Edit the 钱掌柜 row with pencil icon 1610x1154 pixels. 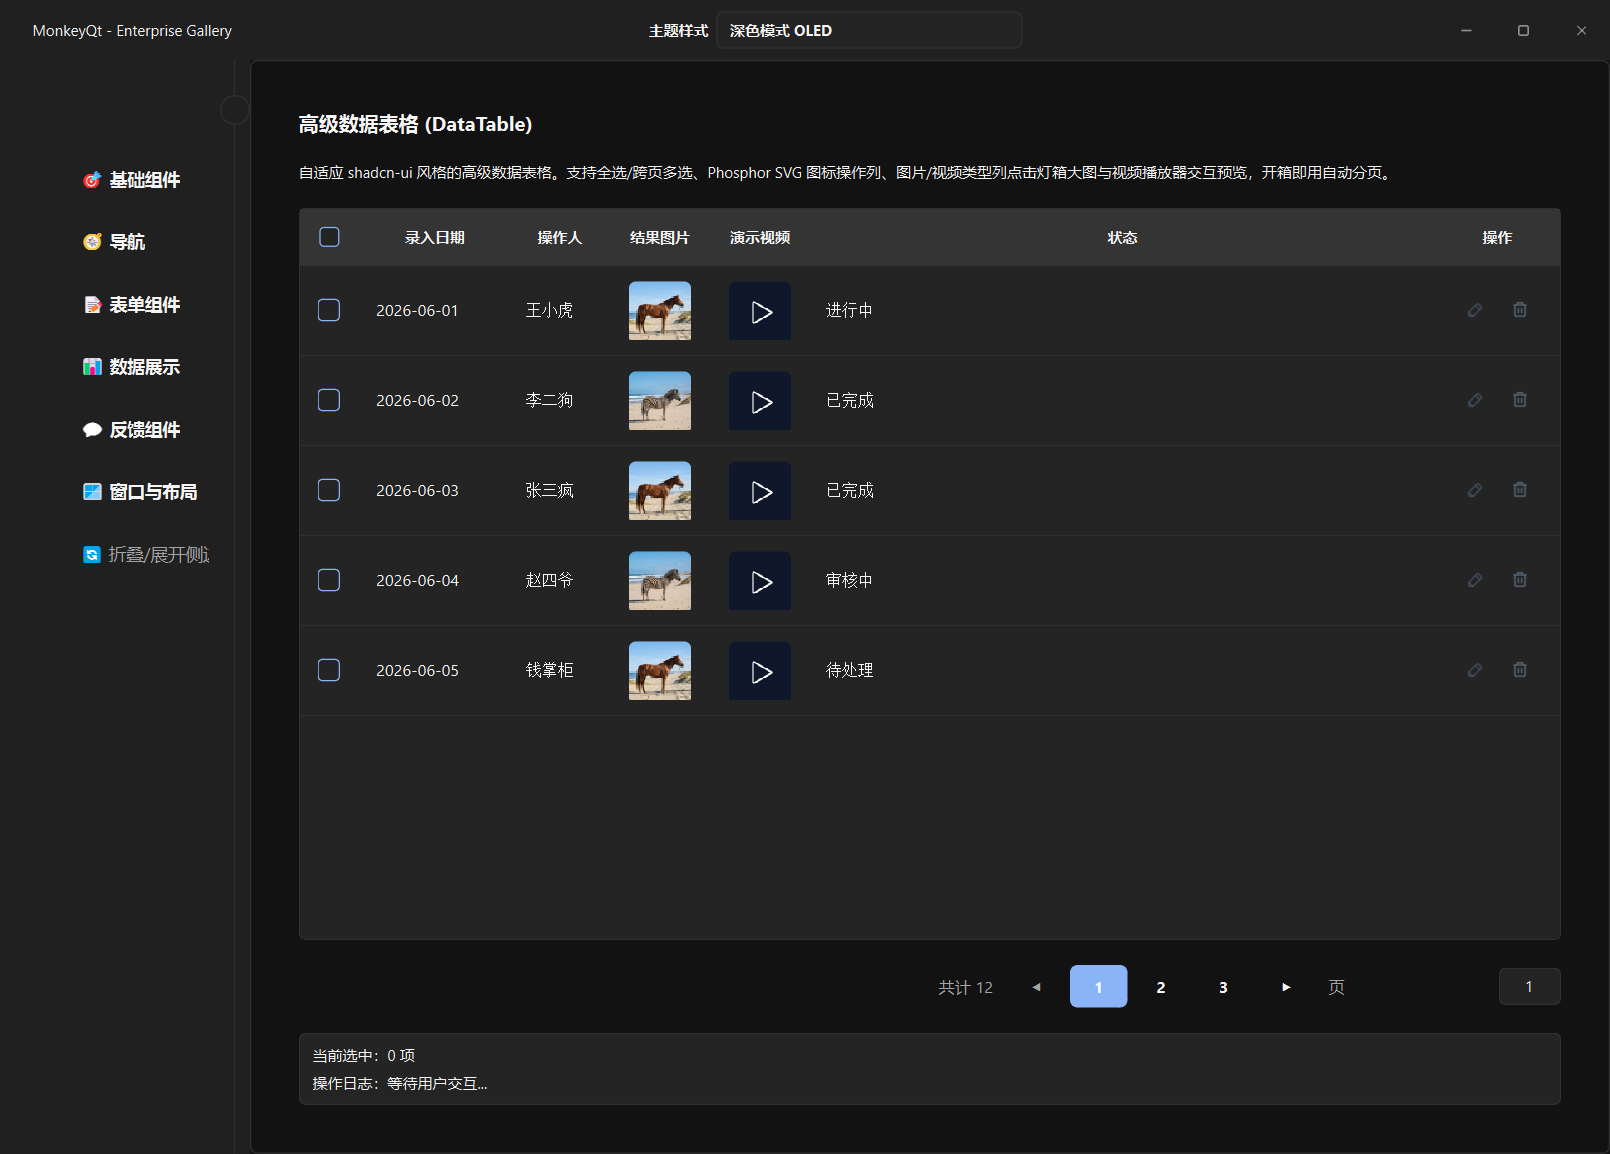click(x=1475, y=670)
